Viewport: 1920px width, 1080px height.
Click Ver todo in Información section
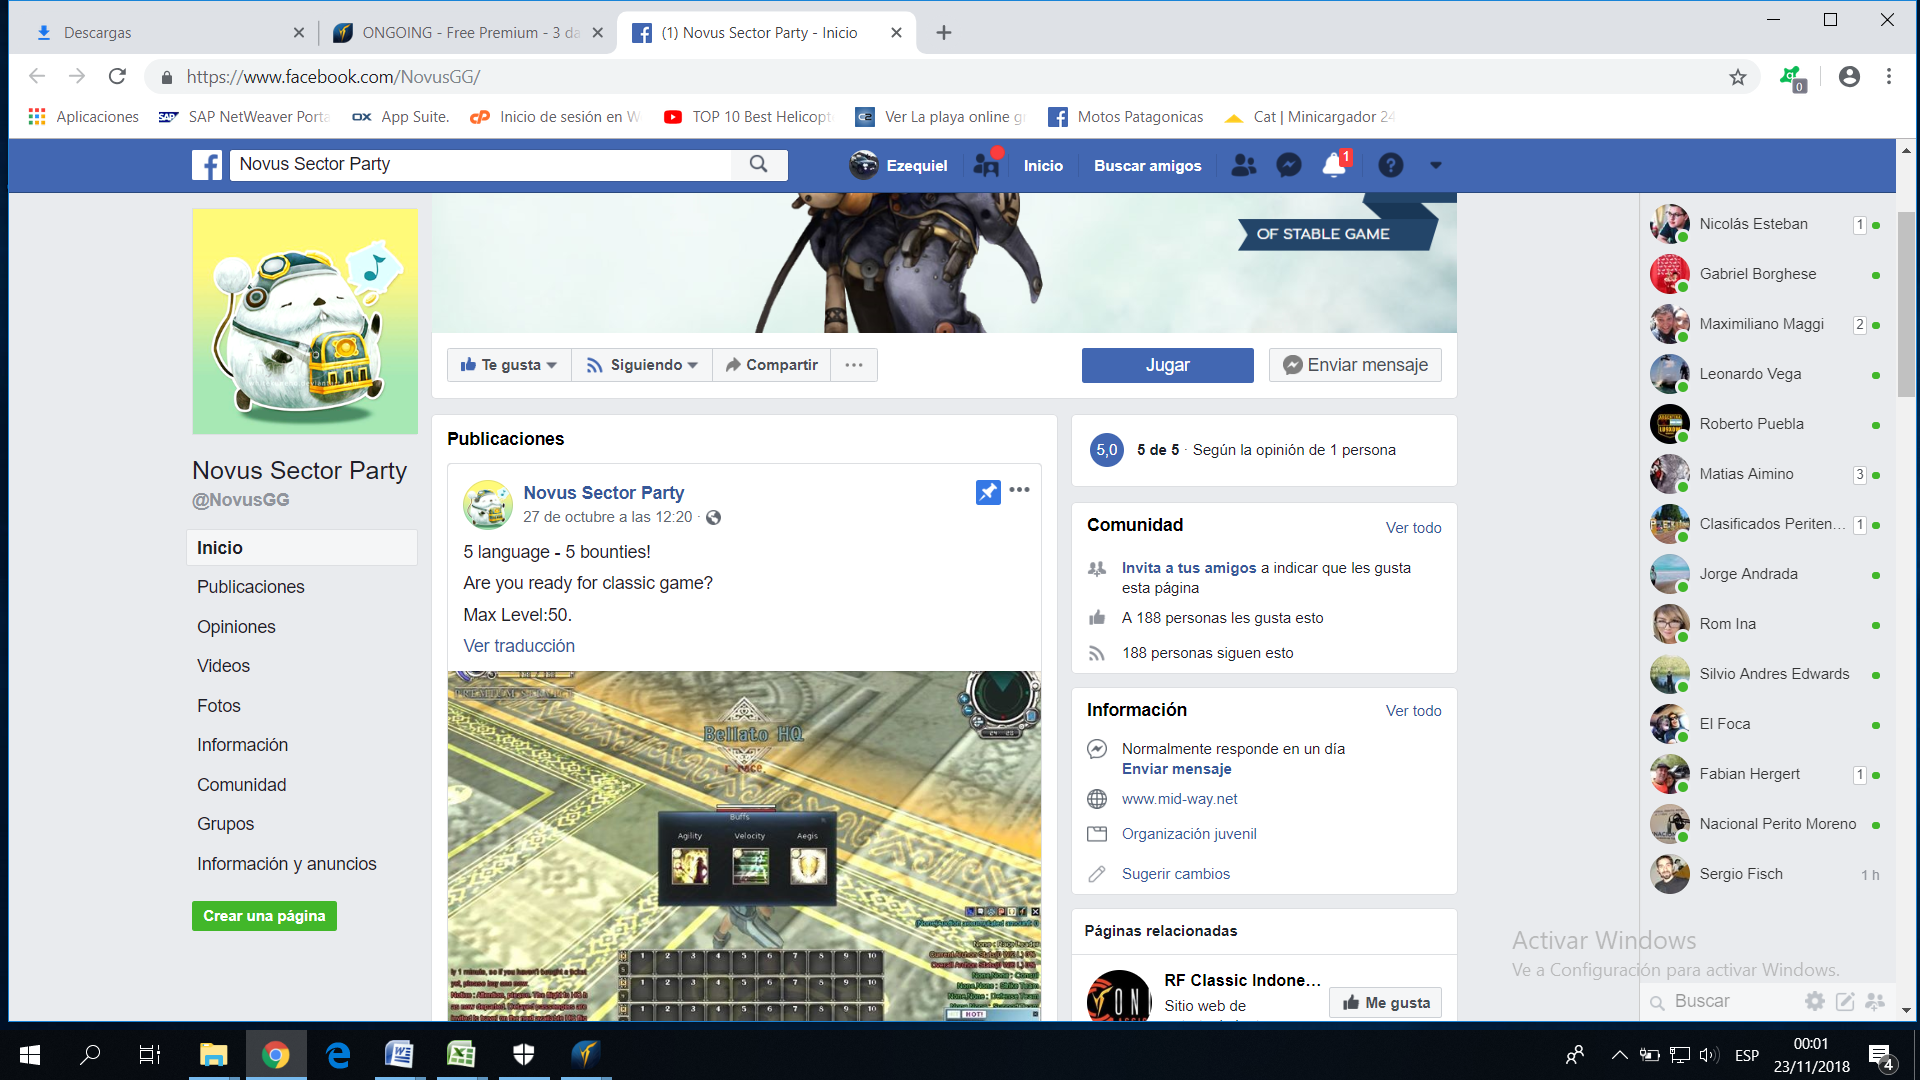coord(1413,711)
